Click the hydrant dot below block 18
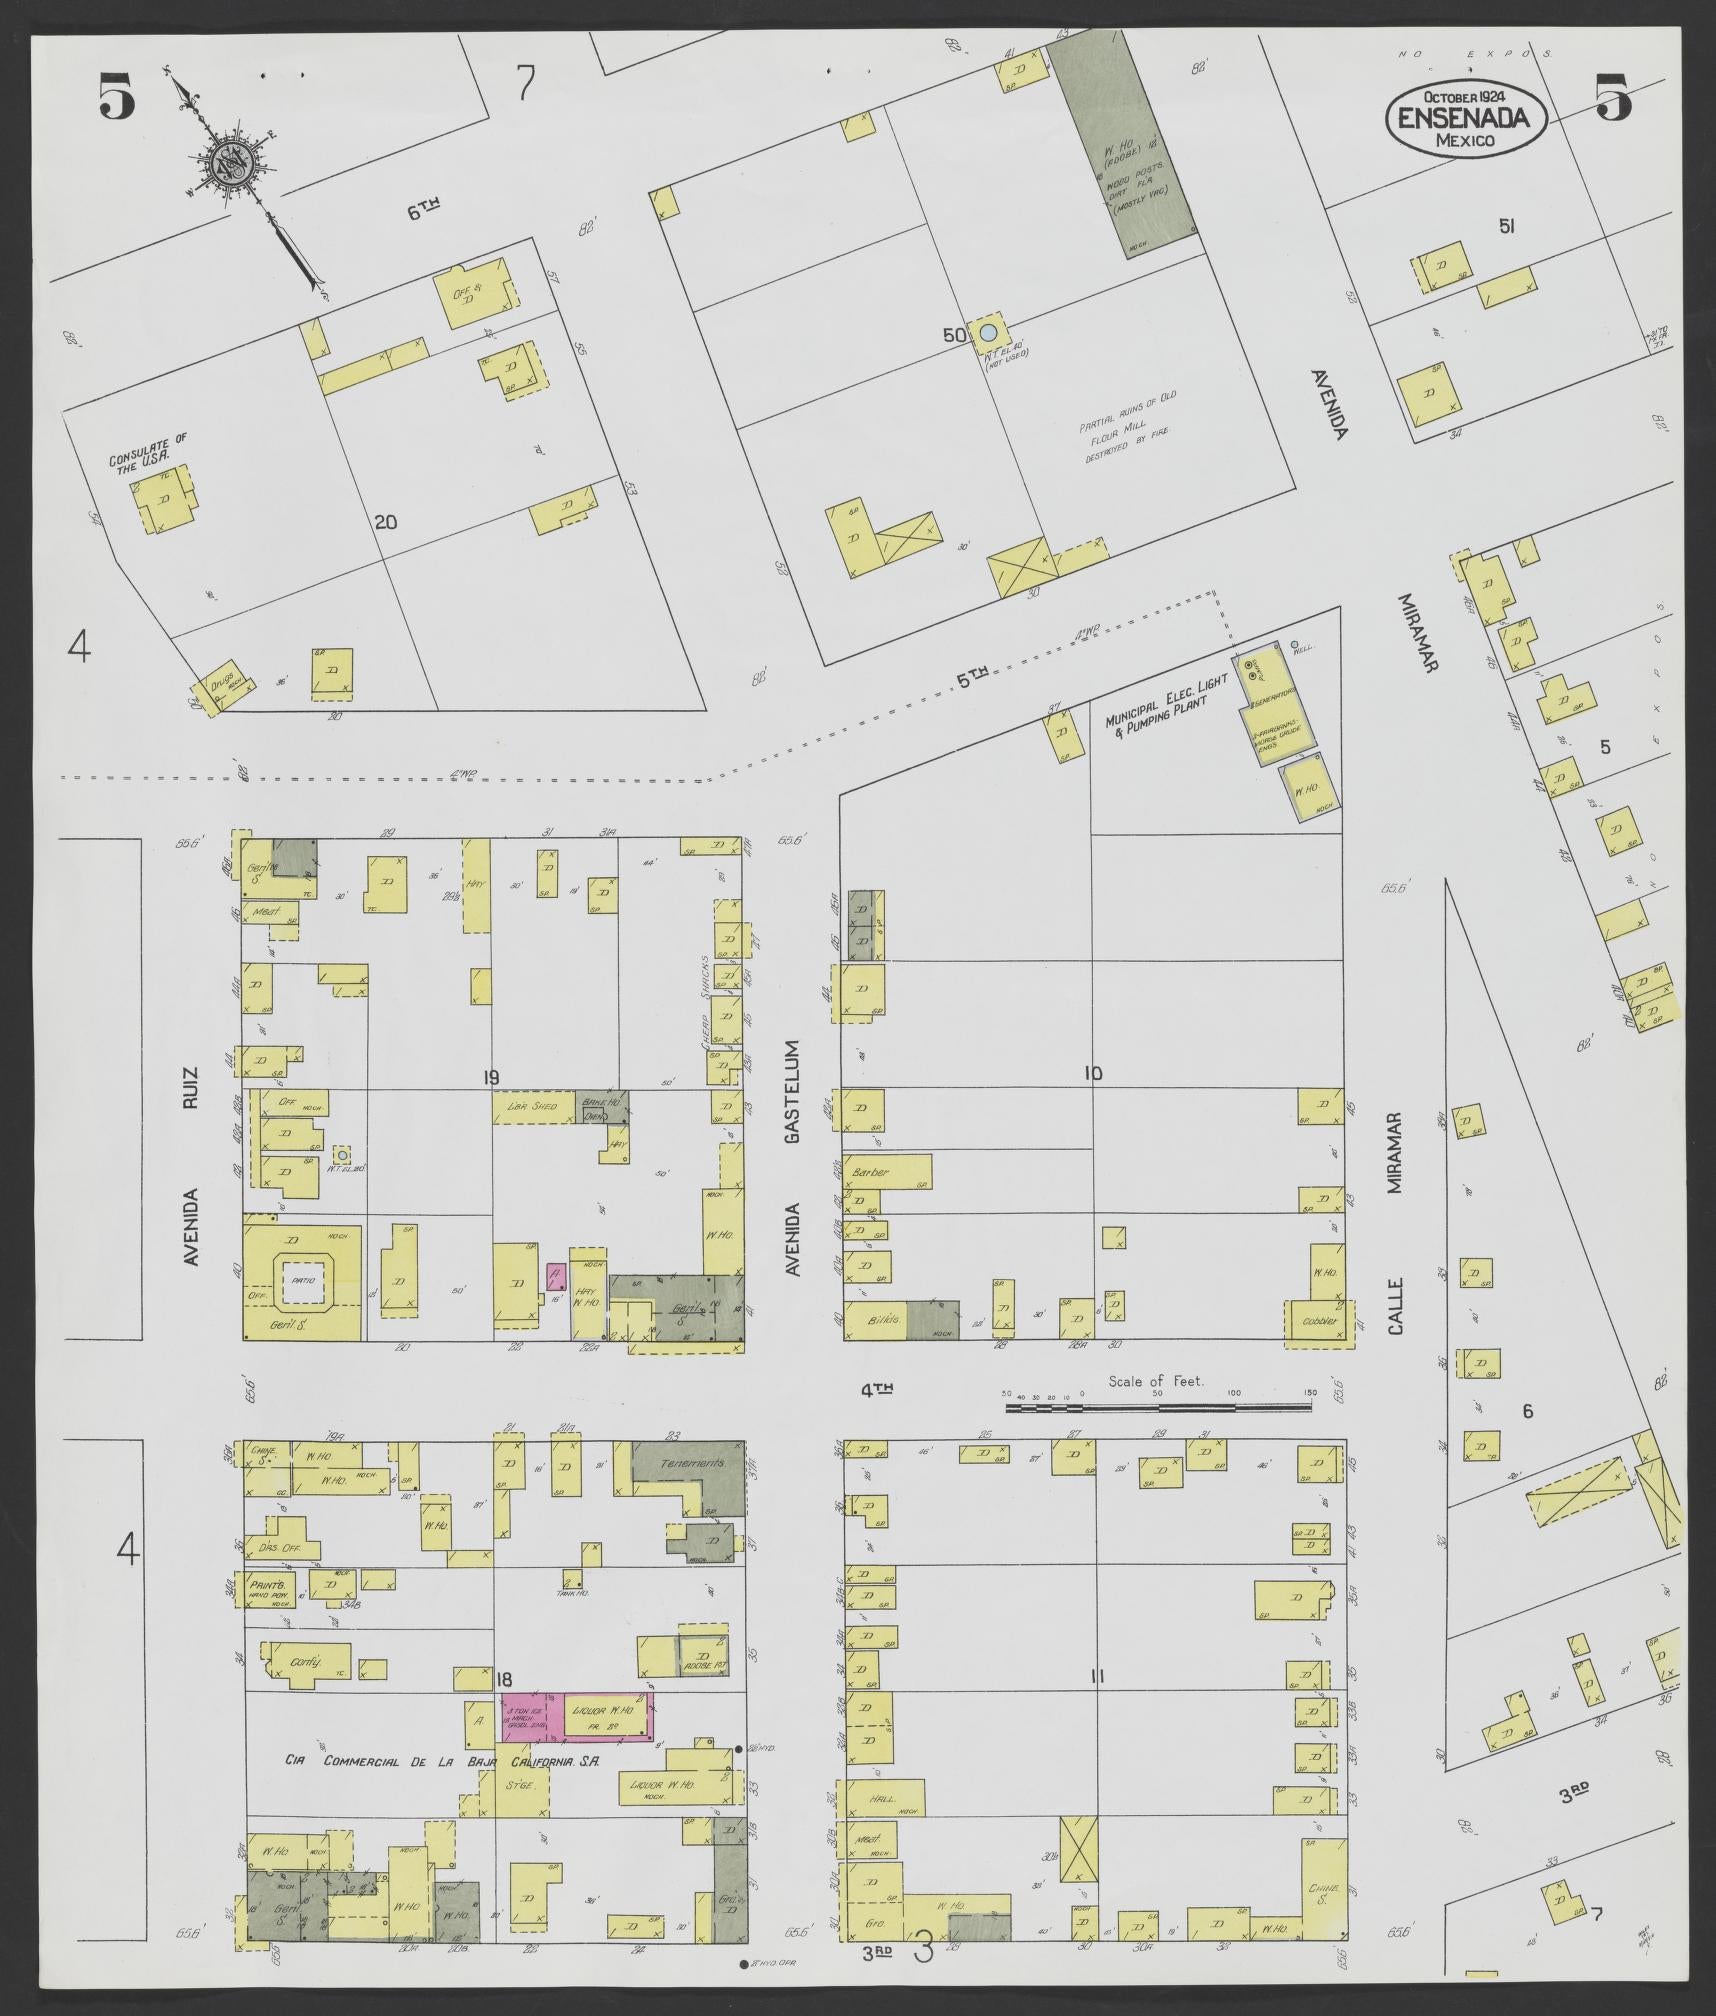Screen dimensions: 1716x2016 (744, 1964)
